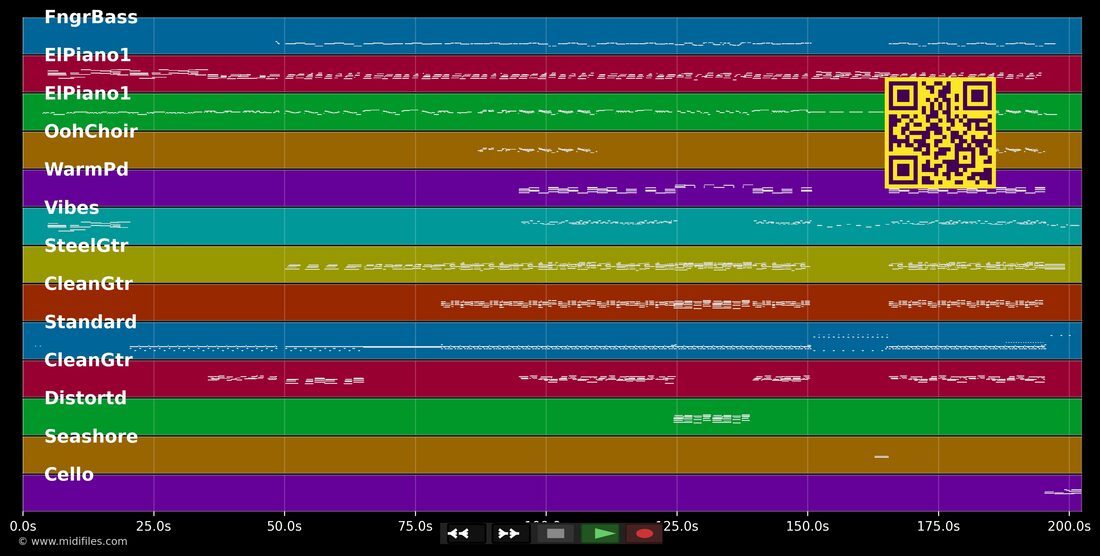Jump to the 200.0s time marker
The height and width of the screenshot is (556, 1100).
(1069, 526)
